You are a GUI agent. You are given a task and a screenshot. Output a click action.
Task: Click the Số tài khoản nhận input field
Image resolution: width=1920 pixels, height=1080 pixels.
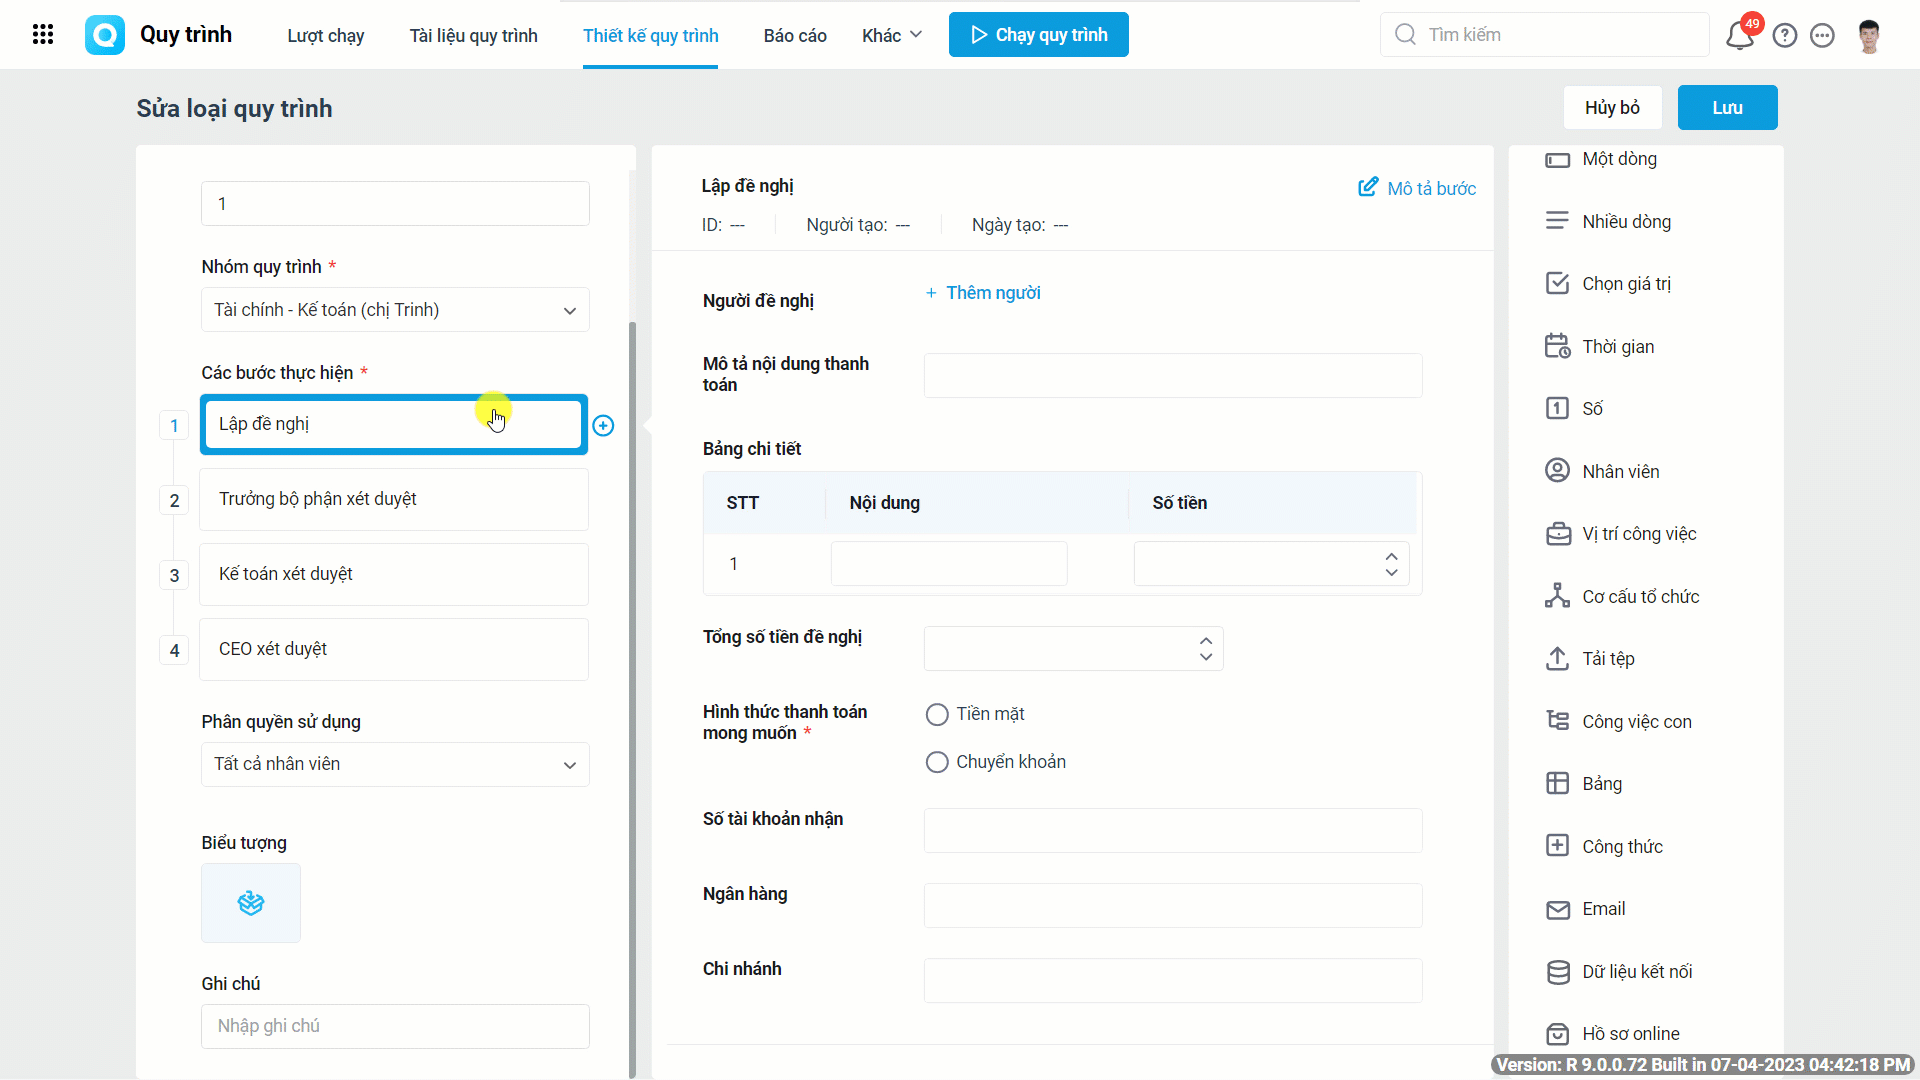click(x=1173, y=830)
